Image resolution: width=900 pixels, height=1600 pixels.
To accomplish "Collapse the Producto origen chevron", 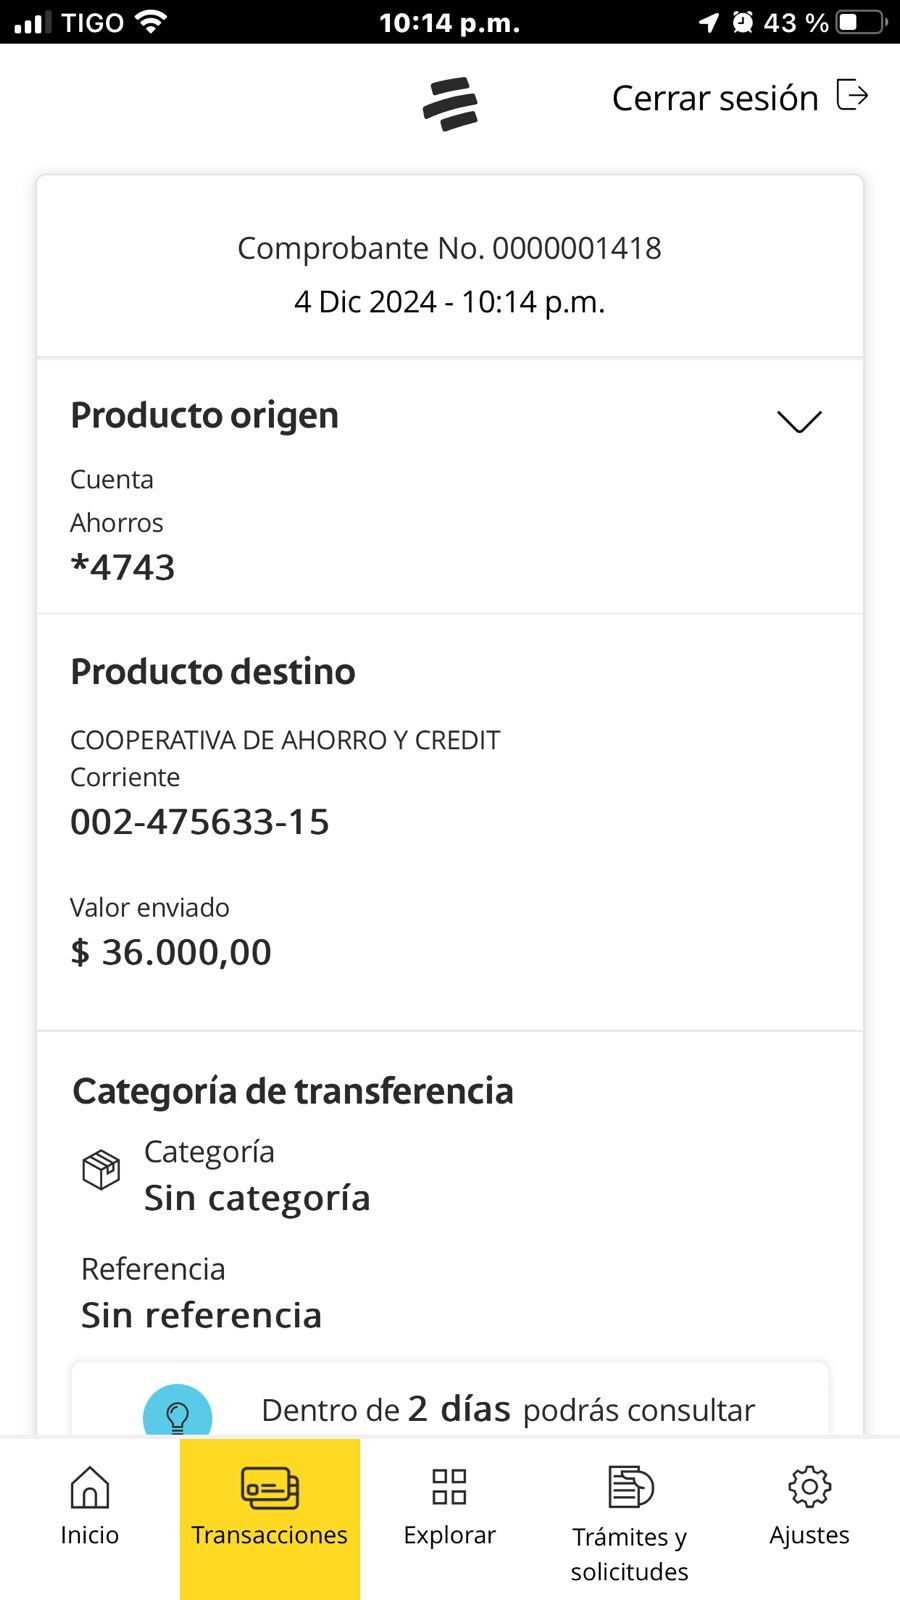I will (x=799, y=421).
